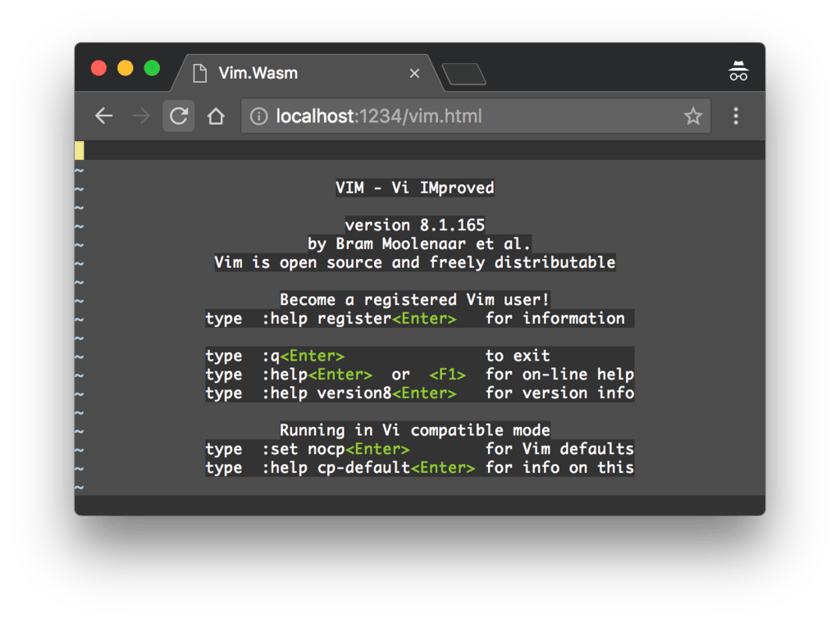Maximize the window with green button
840x622 pixels.
[152, 69]
